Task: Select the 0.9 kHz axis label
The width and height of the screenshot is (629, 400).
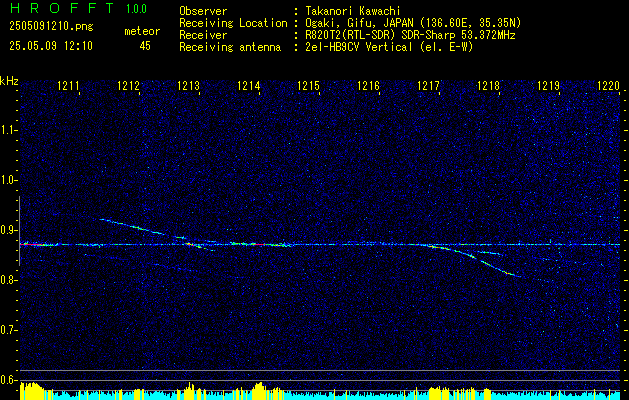Action: pyautogui.click(x=9, y=230)
